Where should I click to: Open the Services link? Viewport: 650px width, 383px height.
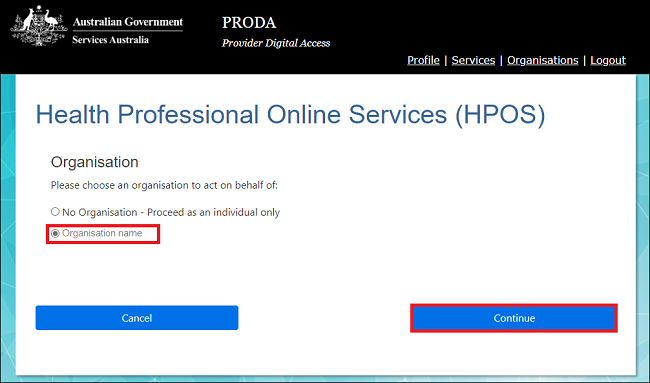pos(473,61)
